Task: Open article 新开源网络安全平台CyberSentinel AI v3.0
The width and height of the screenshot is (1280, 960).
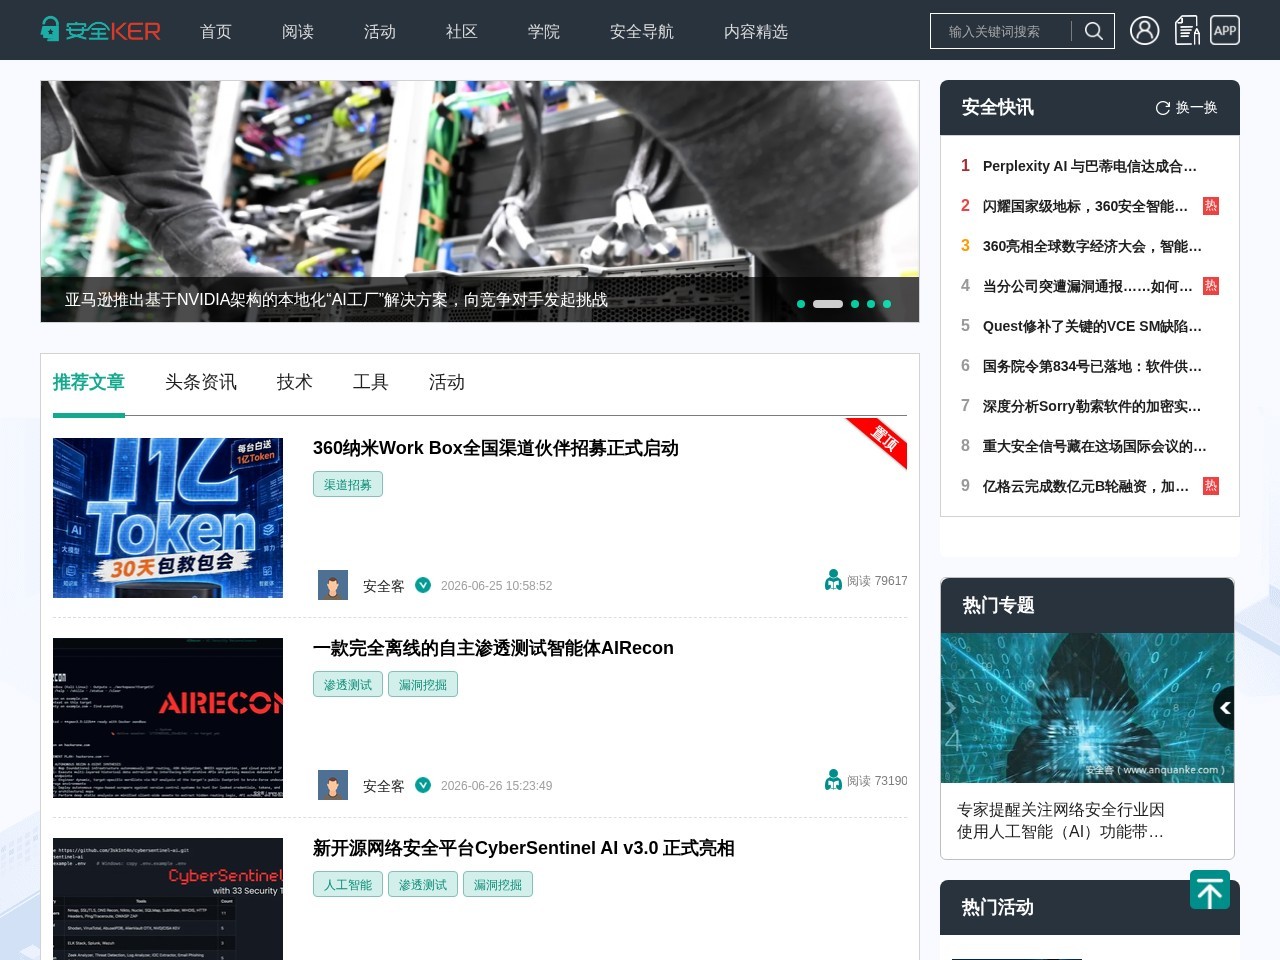Action: pos(524,848)
